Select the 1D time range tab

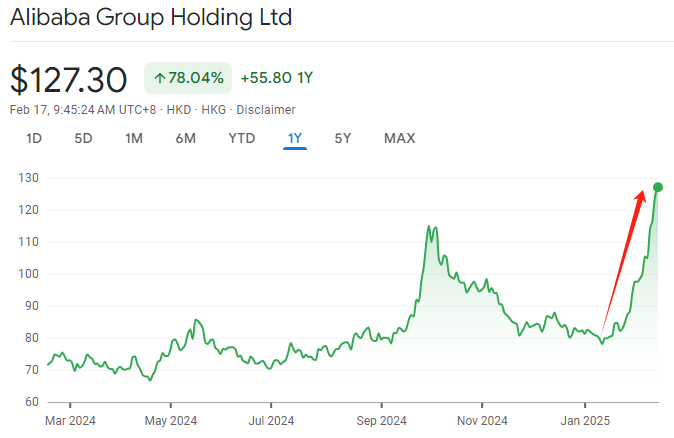tap(34, 138)
